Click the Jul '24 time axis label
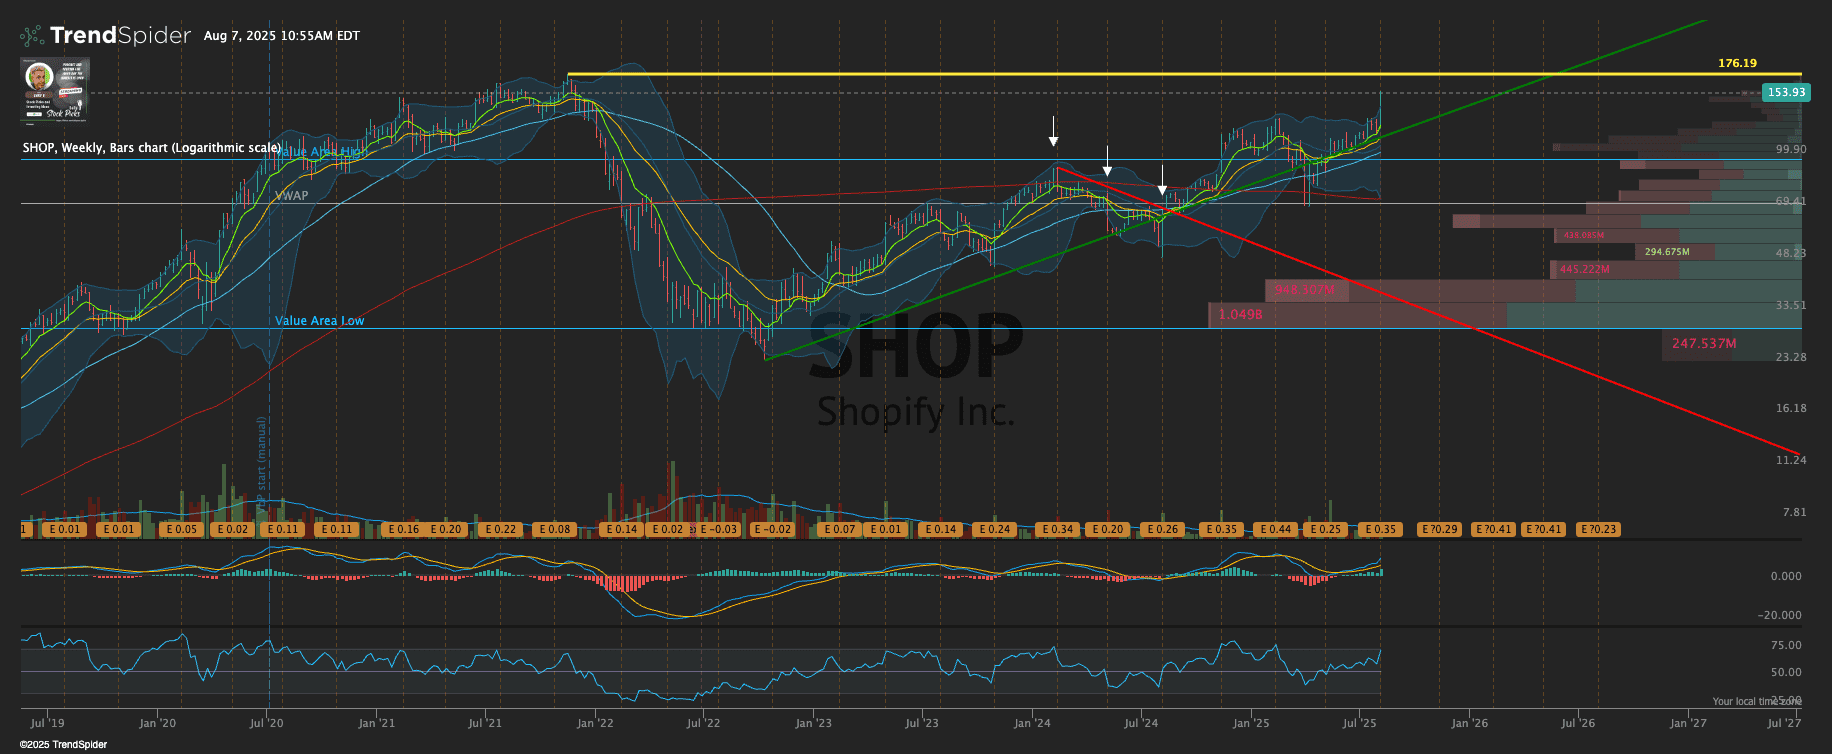 [x=1141, y=723]
